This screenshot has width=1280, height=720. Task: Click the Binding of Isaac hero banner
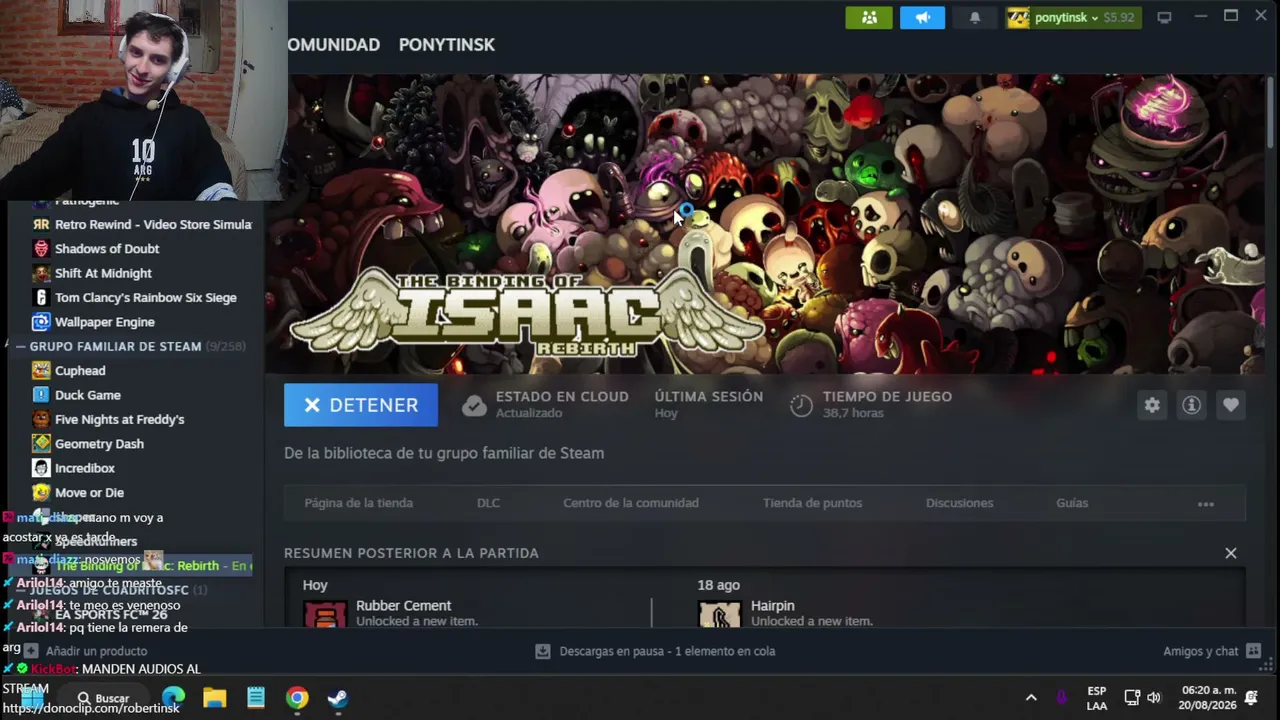765,224
